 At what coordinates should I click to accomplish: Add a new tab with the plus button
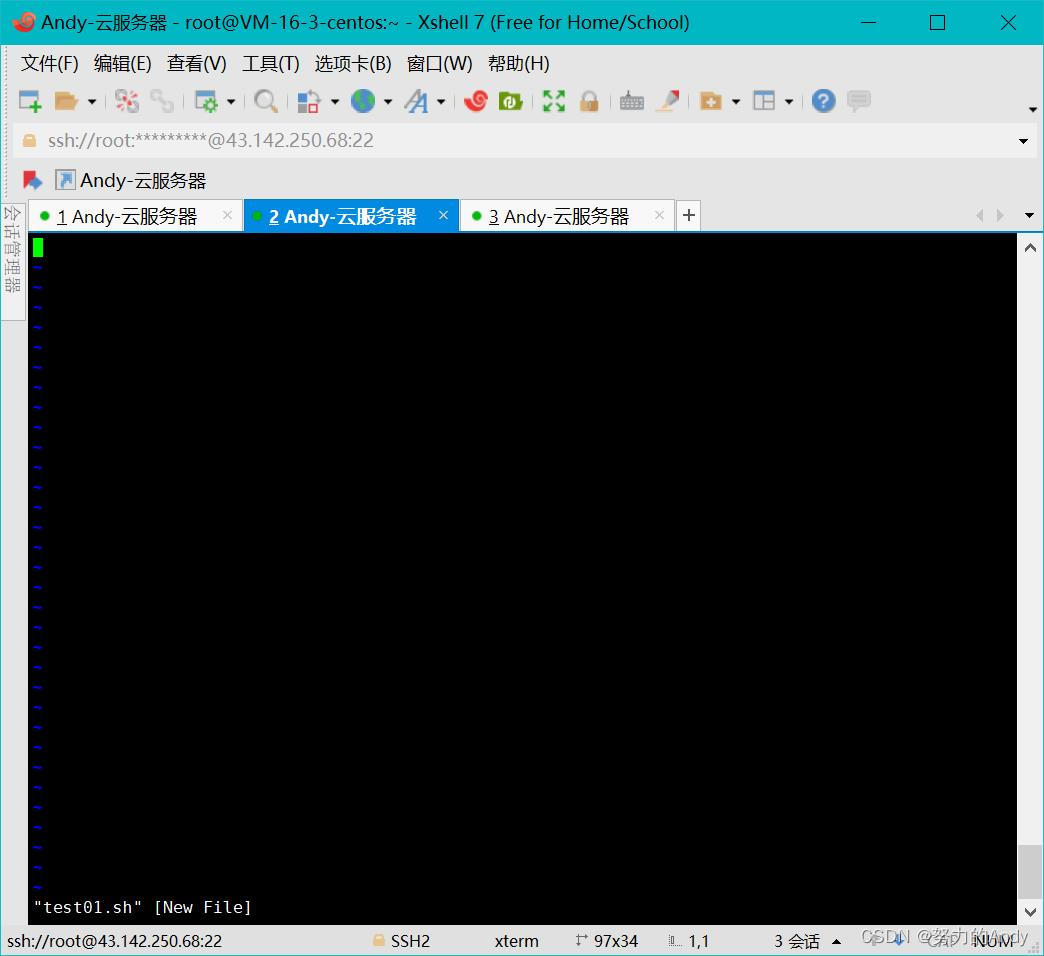688,215
